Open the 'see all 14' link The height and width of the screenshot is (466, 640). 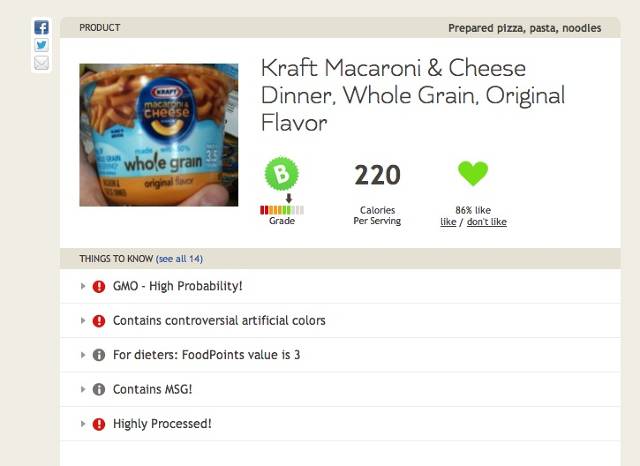click(179, 259)
